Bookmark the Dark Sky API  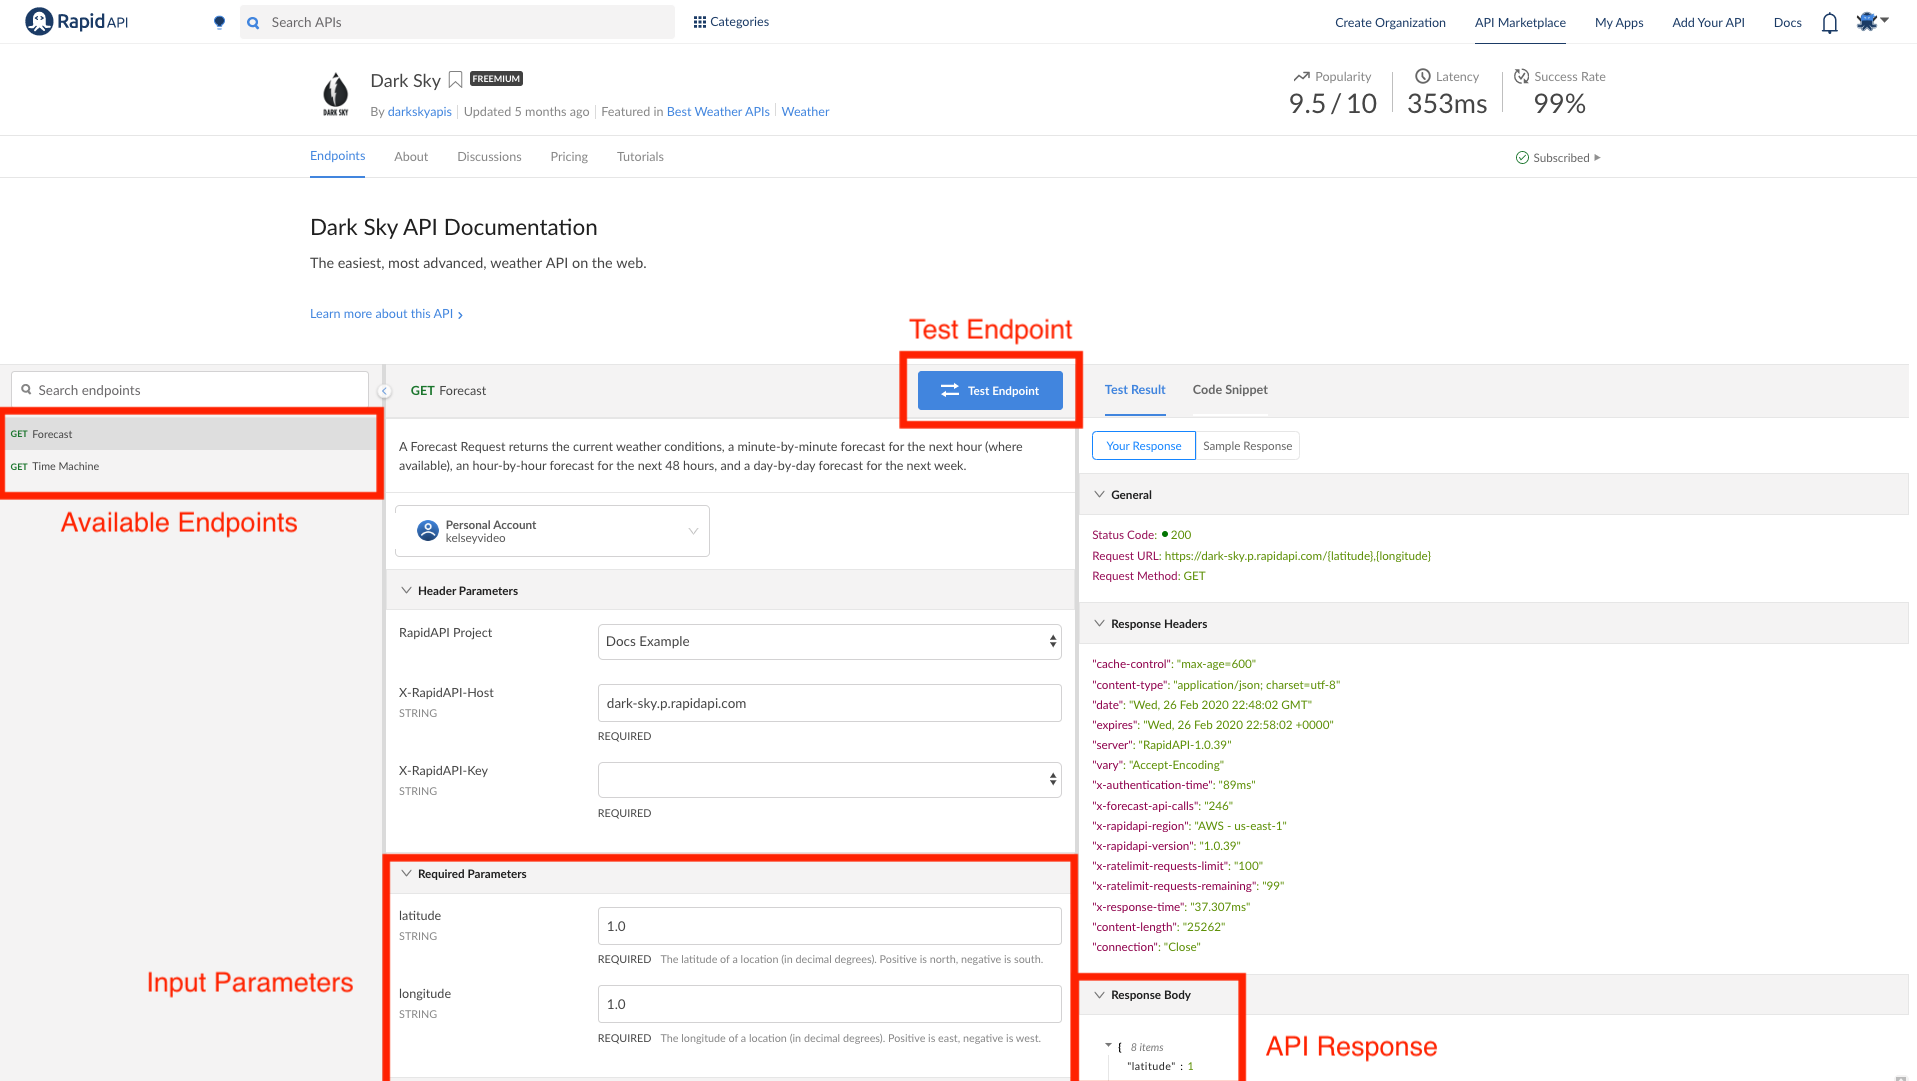click(x=455, y=80)
